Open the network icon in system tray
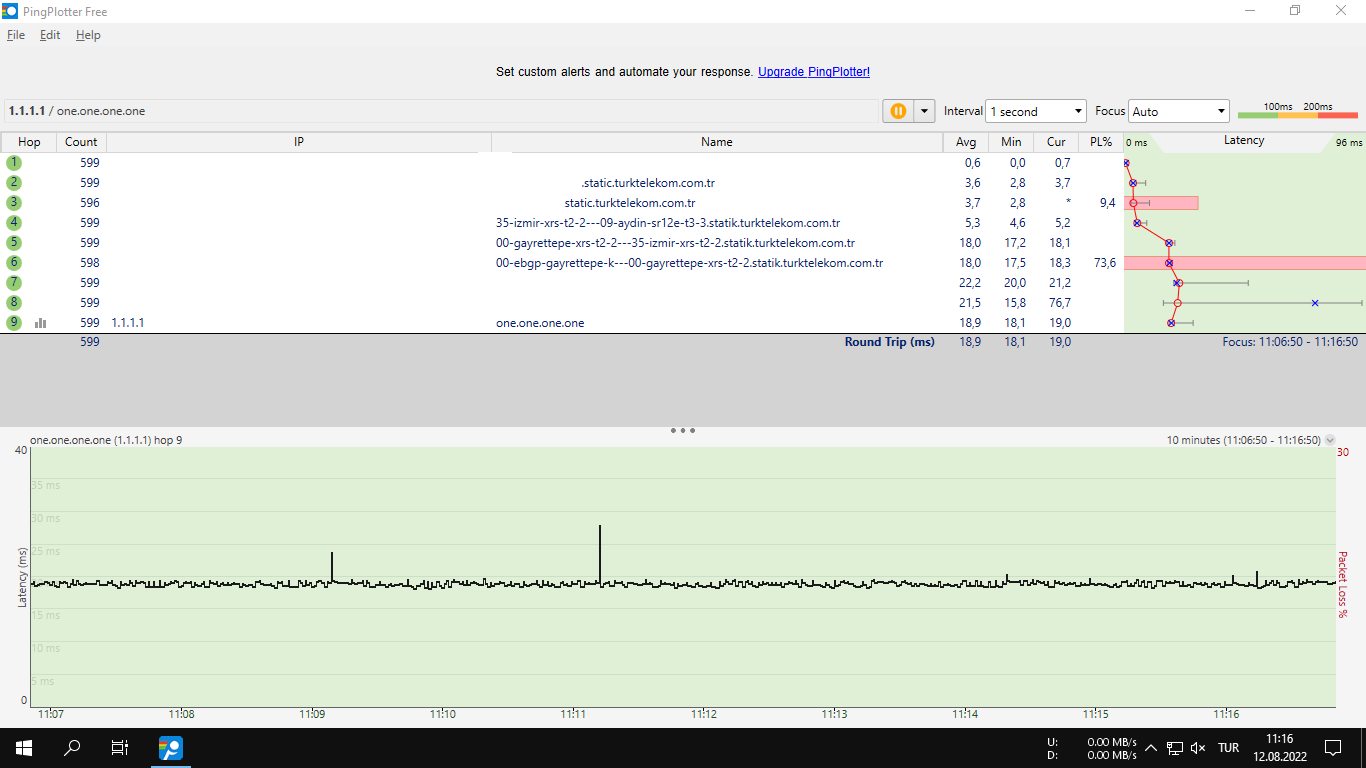The height and width of the screenshot is (768, 1366). pos(1175,748)
